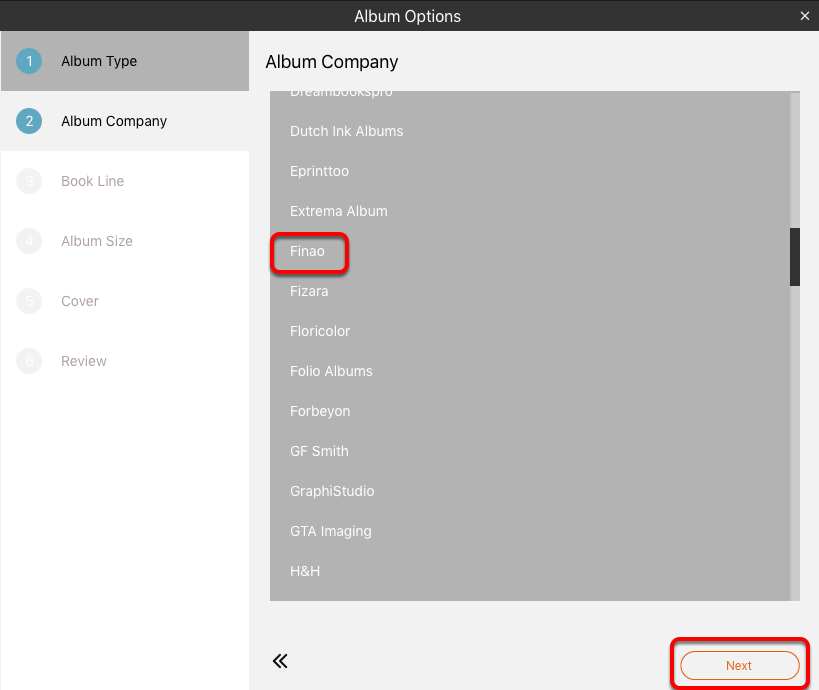Image resolution: width=819 pixels, height=690 pixels.
Task: Pick Folio Albums in the list
Action: tap(530, 371)
